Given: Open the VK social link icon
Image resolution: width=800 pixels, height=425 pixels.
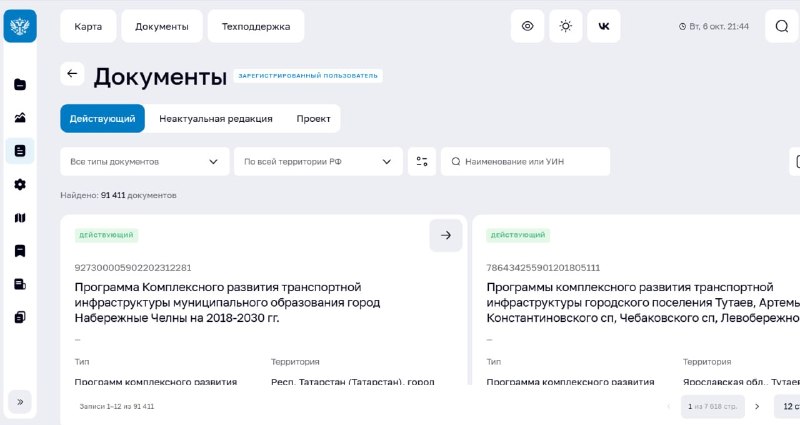Looking at the screenshot, I should coord(604,26).
